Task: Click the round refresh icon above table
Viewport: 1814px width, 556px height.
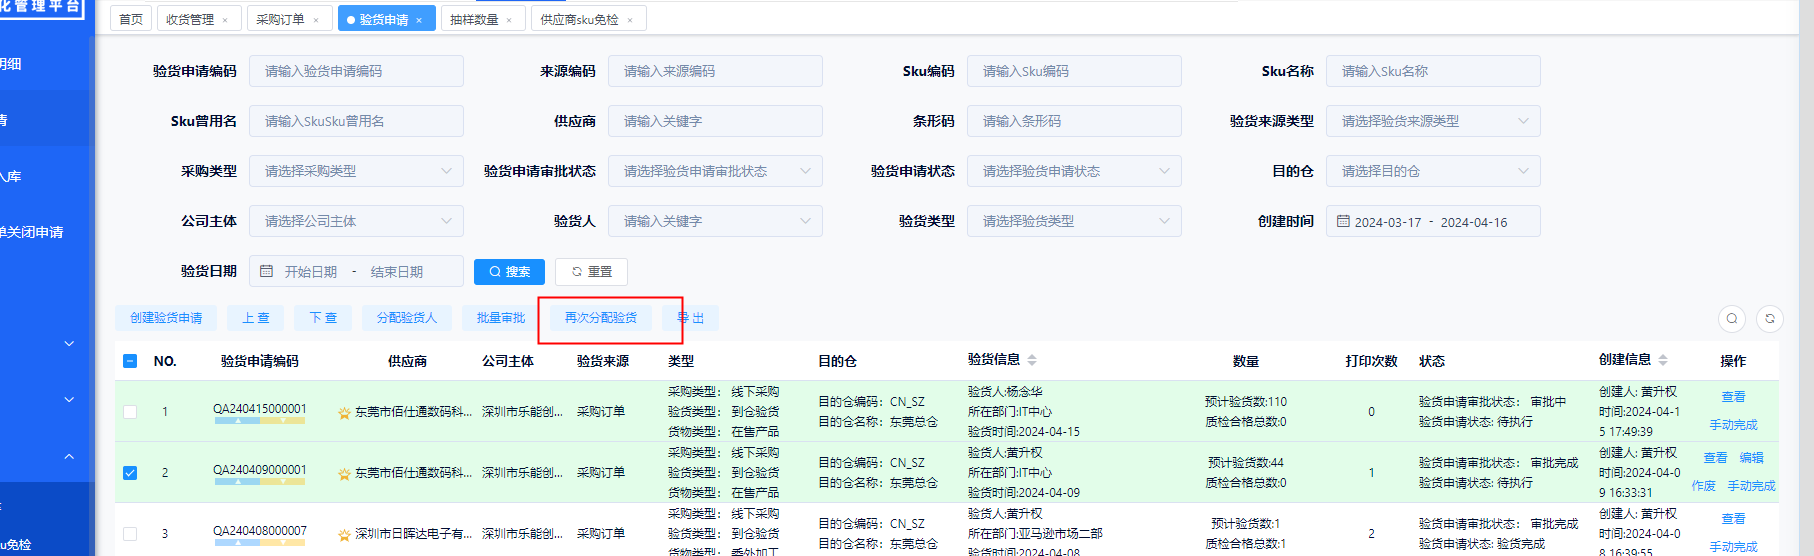Action: [1770, 318]
